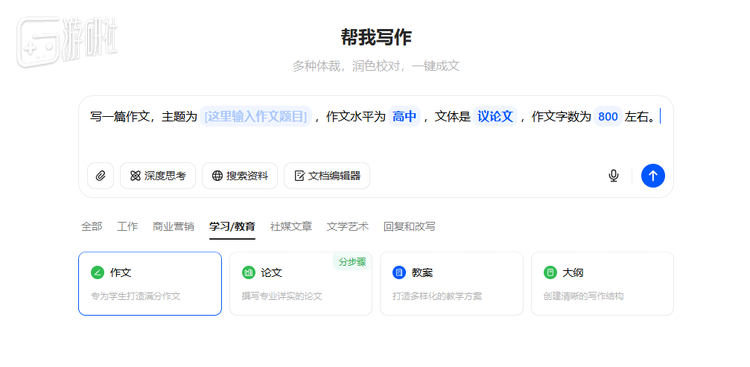Select the 教案 template card
Screen dimensions: 750x367
click(452, 284)
